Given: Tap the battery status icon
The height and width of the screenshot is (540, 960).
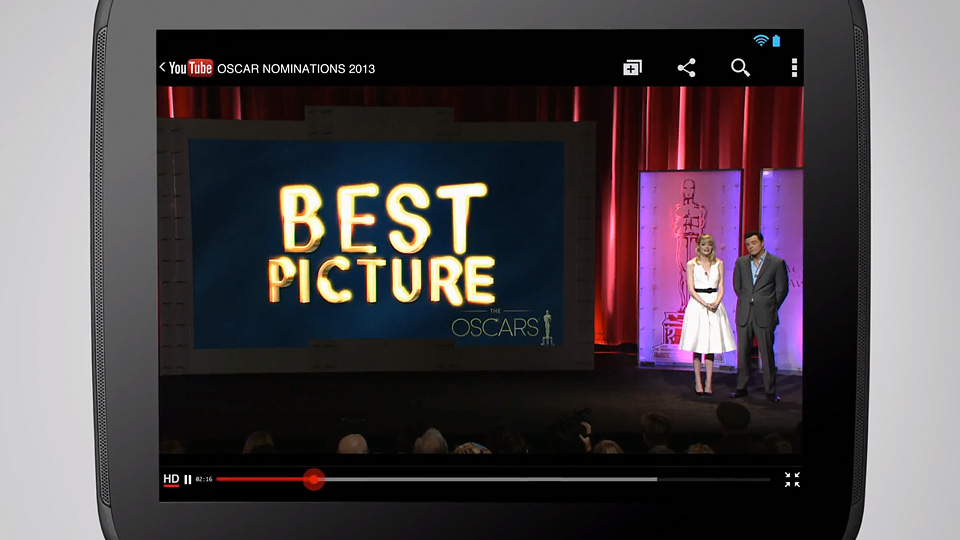Looking at the screenshot, I should click(777, 41).
